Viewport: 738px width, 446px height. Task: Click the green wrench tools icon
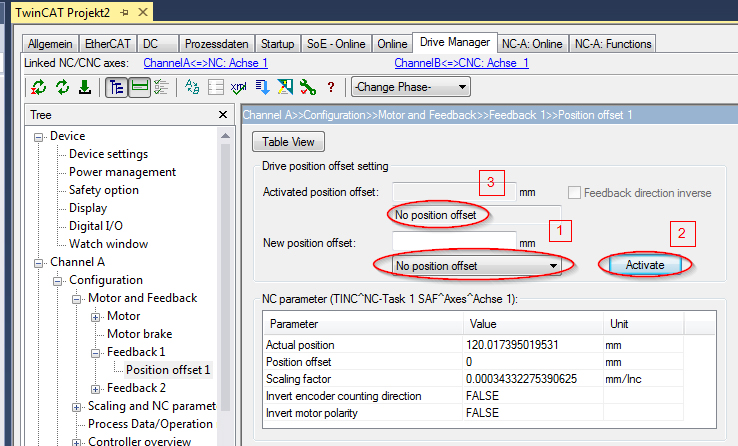(x=308, y=87)
